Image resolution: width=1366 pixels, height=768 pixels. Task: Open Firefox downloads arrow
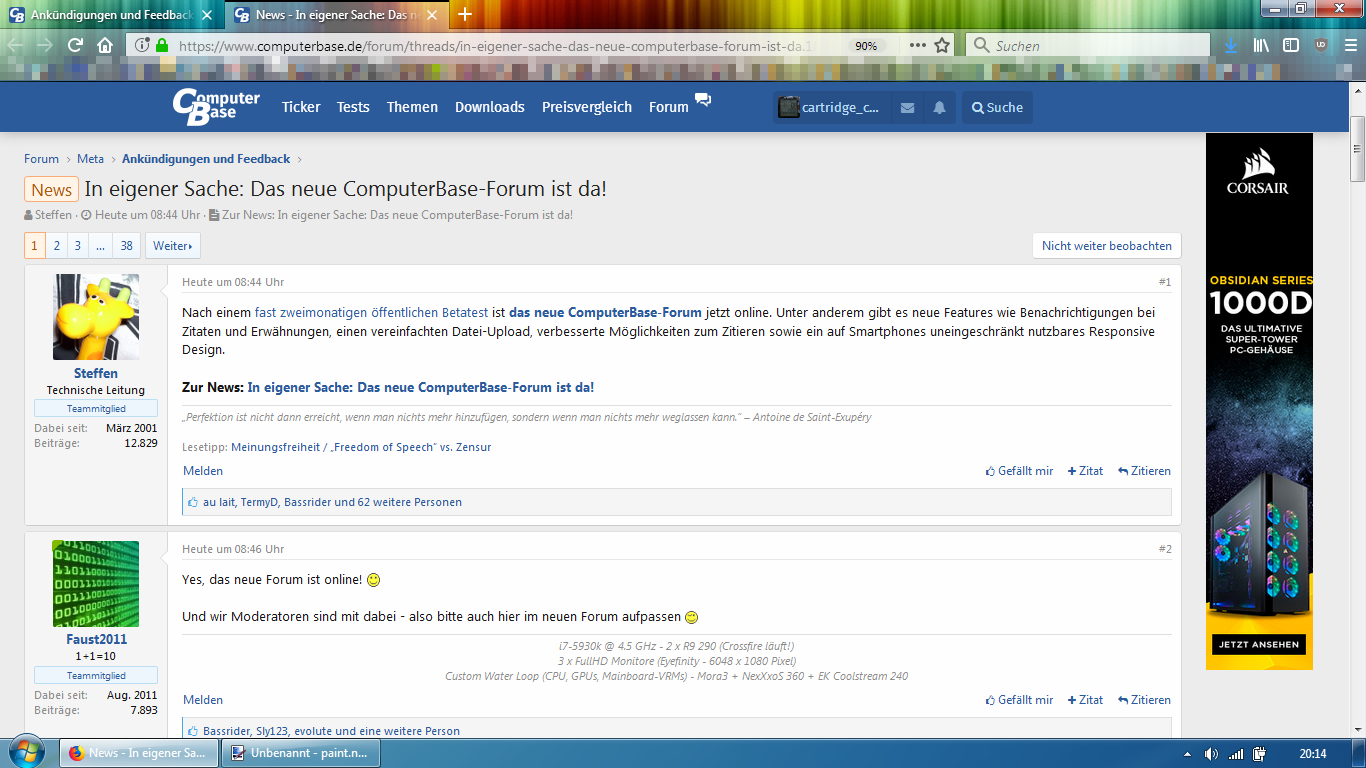tap(1231, 45)
